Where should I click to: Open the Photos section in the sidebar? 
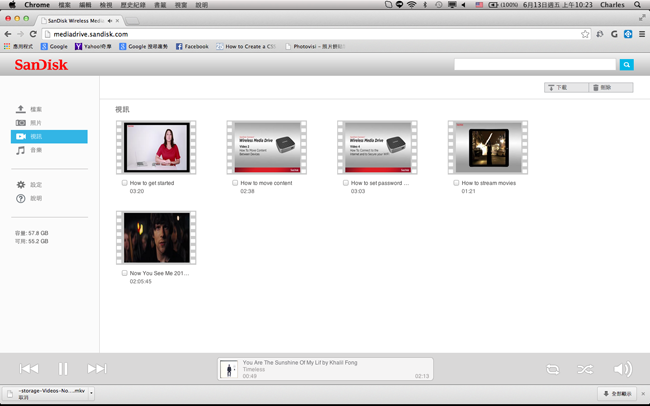click(x=36, y=123)
